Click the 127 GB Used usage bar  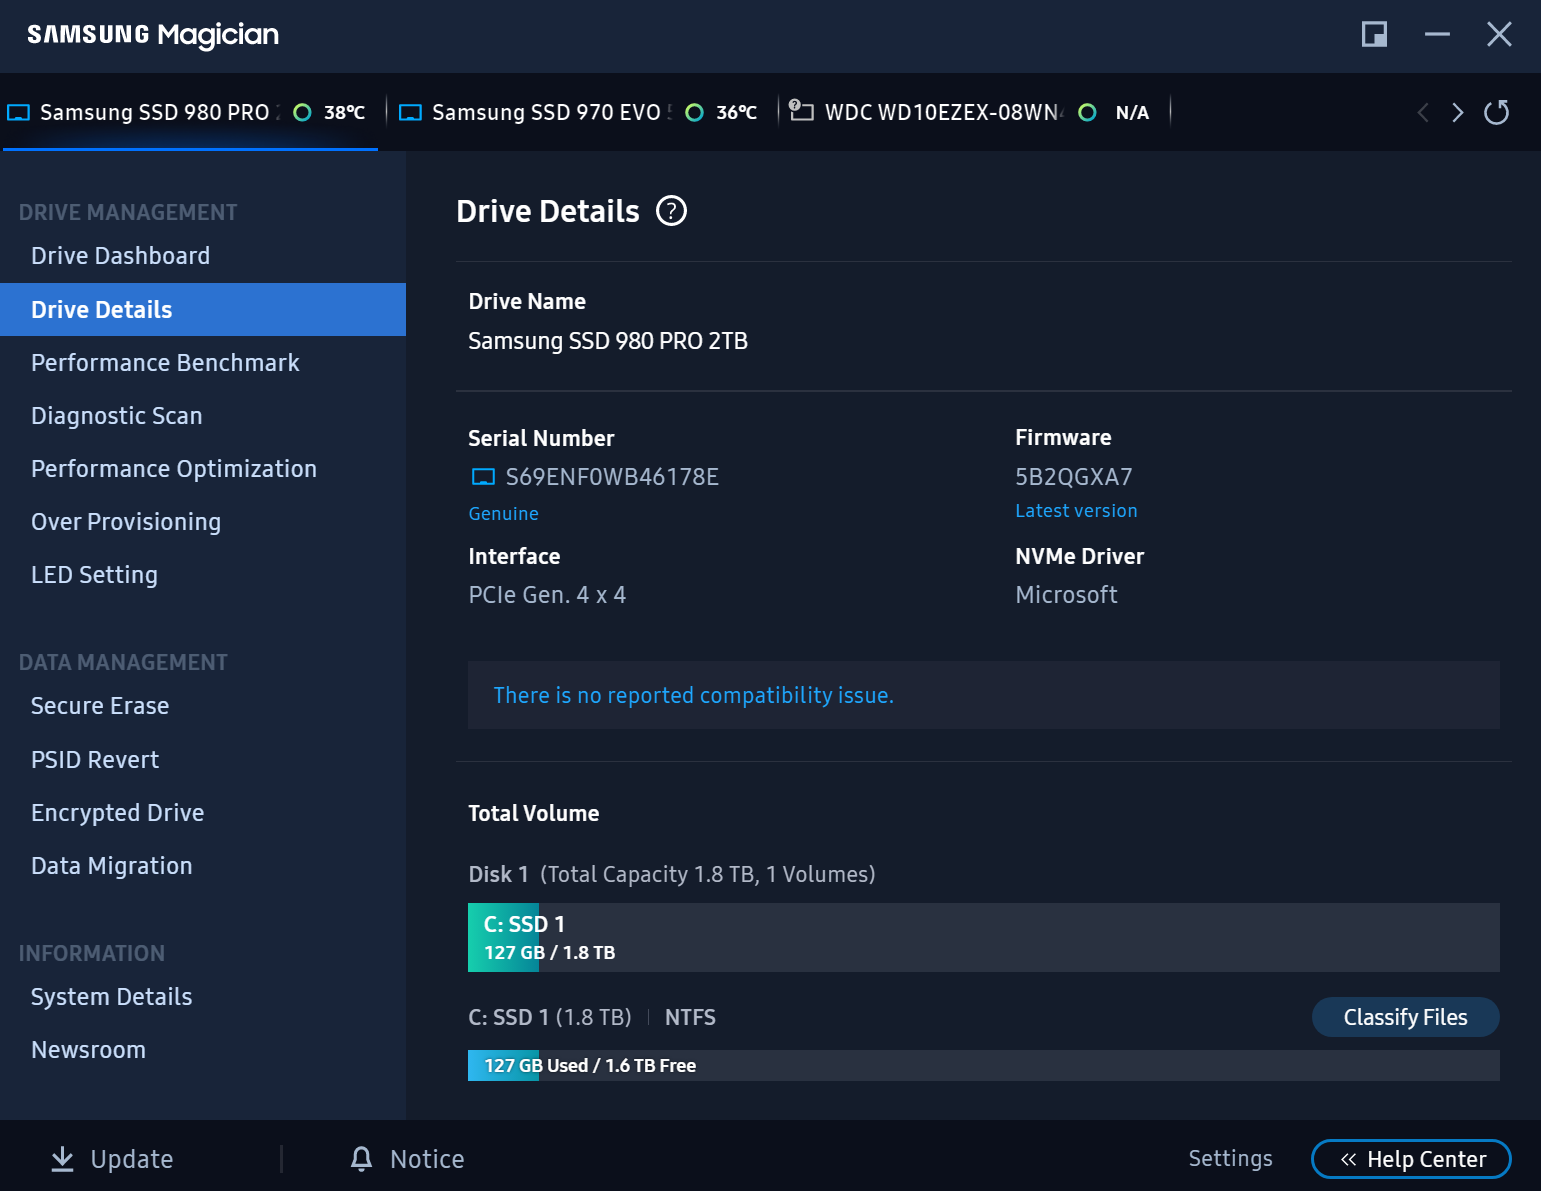[x=984, y=1065]
